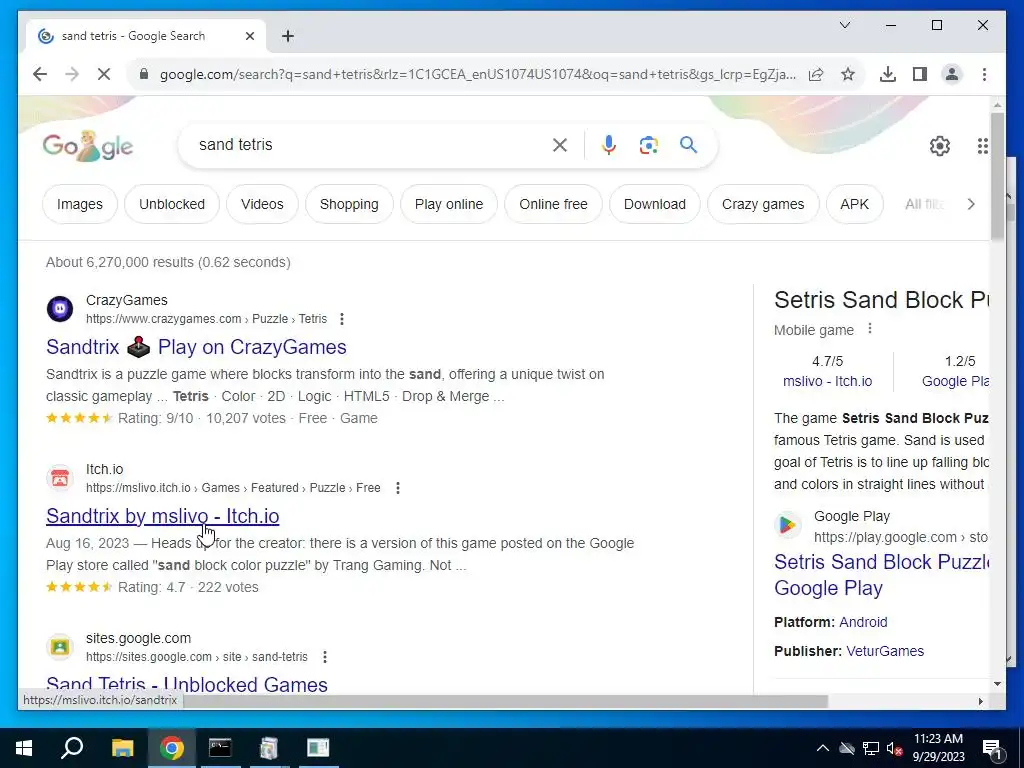Open Command Prompt from the taskbar
Screen dimensions: 1024x768
220,748
